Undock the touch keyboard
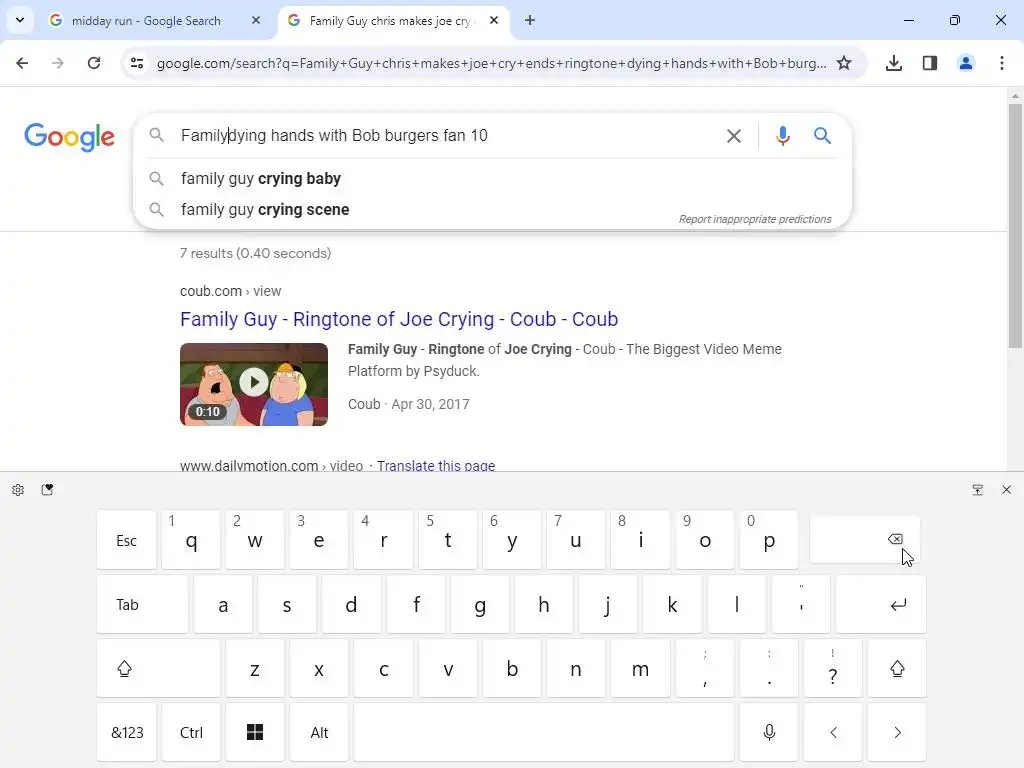This screenshot has height=768, width=1024. pos(978,490)
